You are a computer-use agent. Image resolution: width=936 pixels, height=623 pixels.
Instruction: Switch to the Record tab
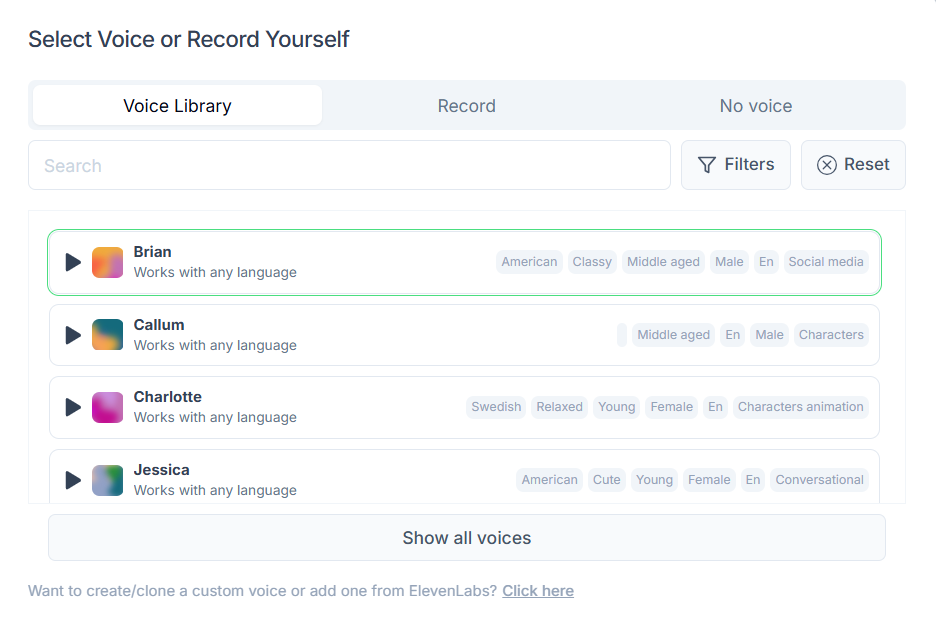click(x=467, y=106)
